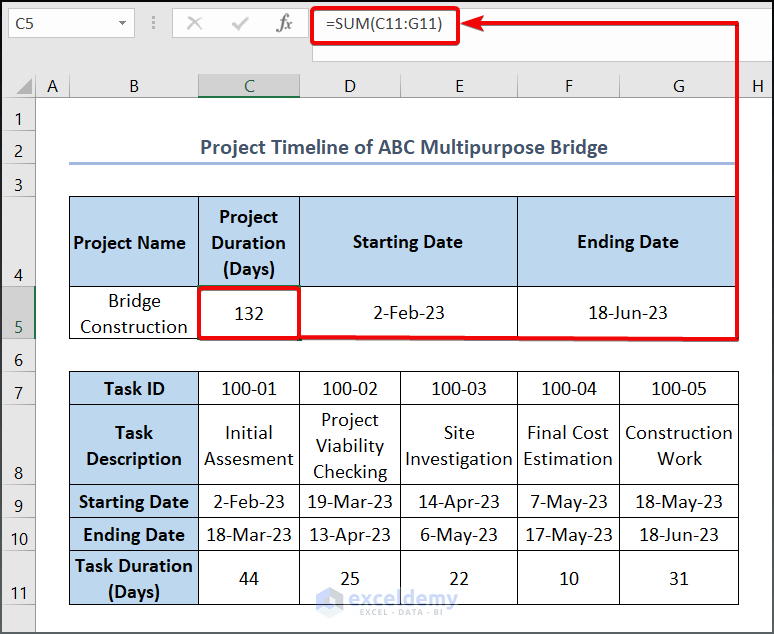
Task: Select the 17-May-23 ending date cell
Action: coord(569,534)
